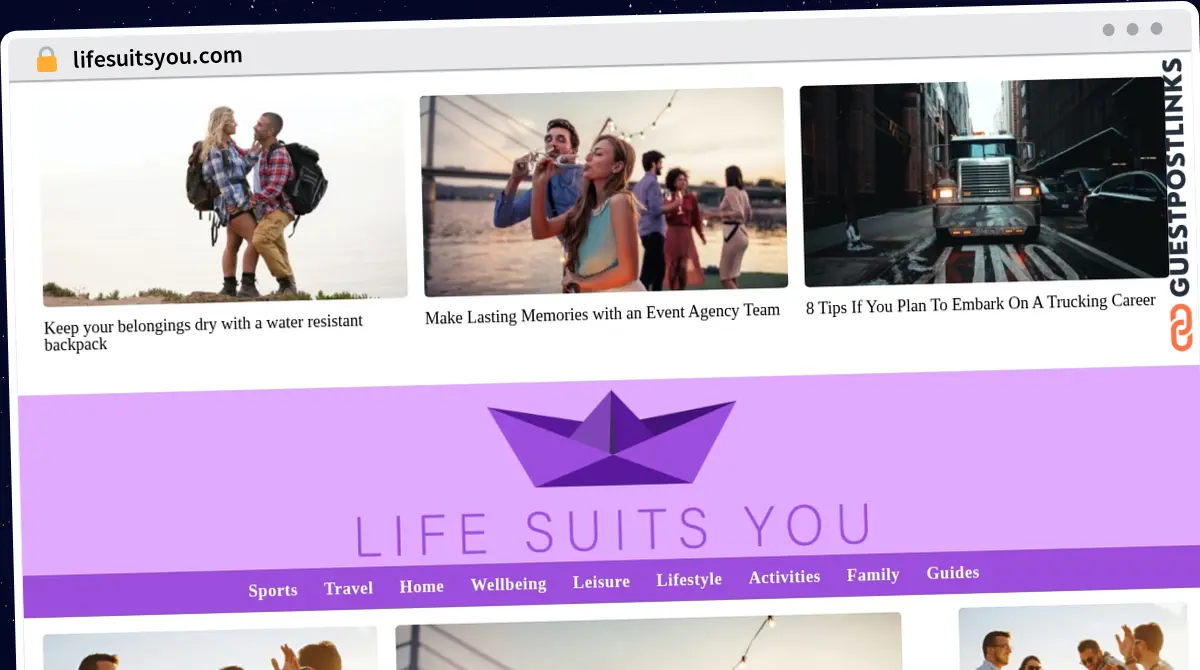Click the lifesuitsyou.com address text

[x=158, y=56]
